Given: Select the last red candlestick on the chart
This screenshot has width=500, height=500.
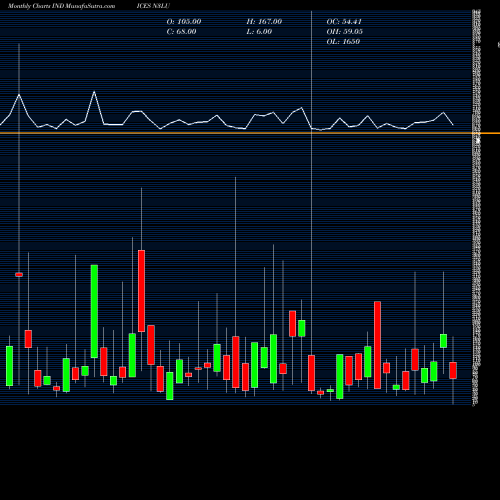Looking at the screenshot, I should (x=453, y=370).
